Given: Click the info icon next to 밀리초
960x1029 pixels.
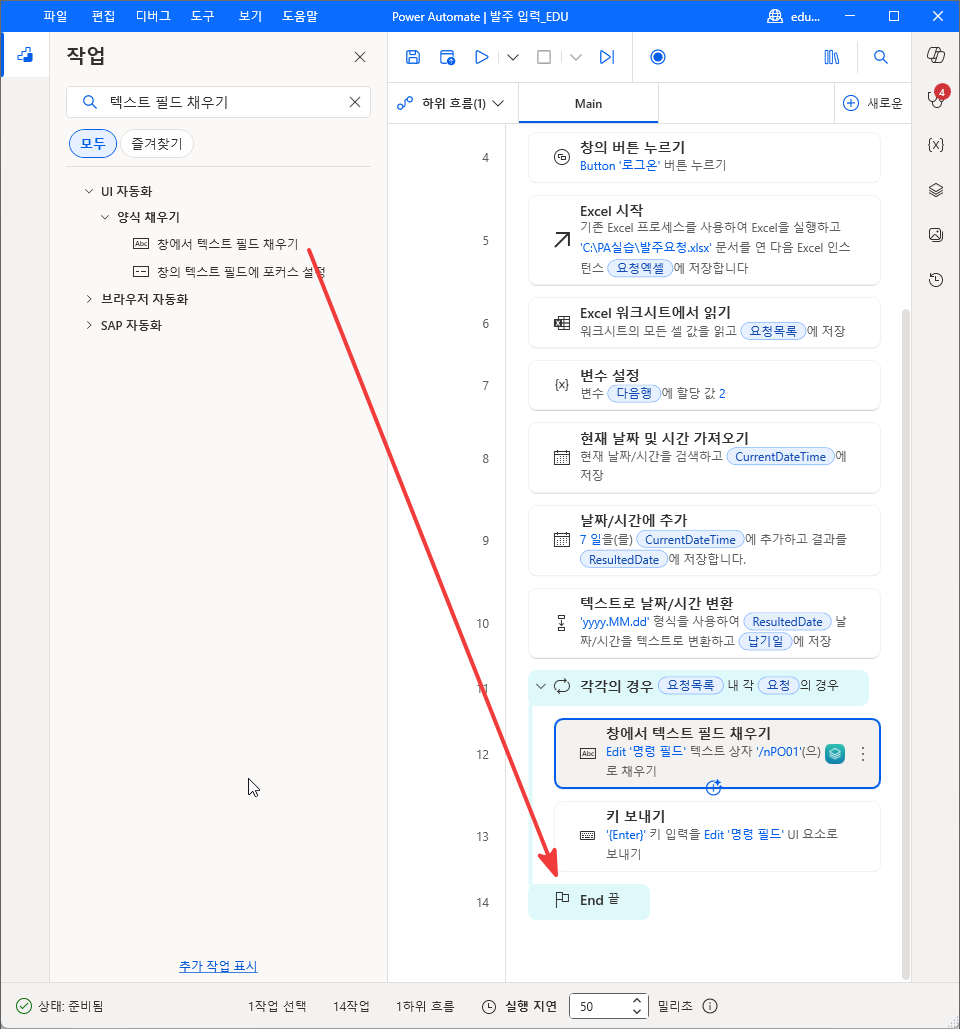Looking at the screenshot, I should [710, 1006].
